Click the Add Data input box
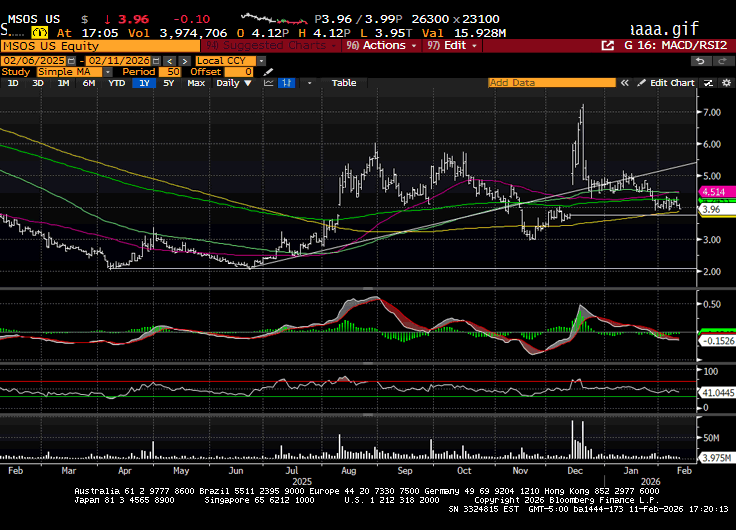The image size is (736, 530). point(552,83)
